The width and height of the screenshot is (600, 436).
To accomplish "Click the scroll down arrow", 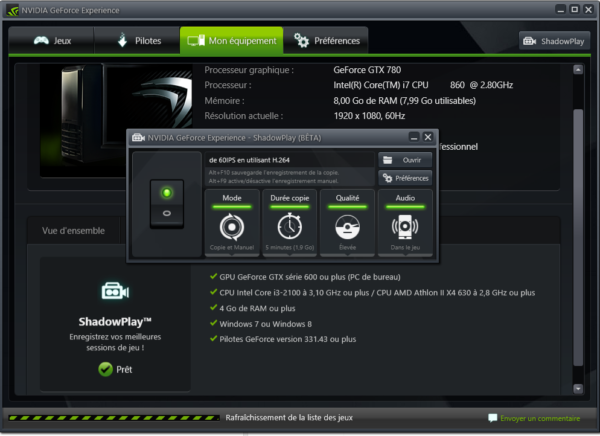I will coord(578,389).
